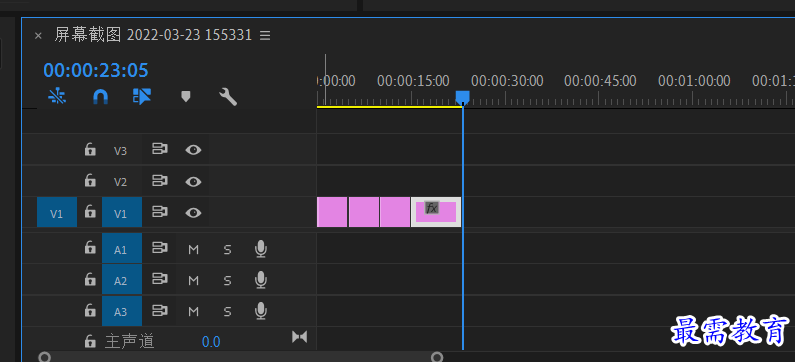
Task: Enable voice-over record on A2 microphone
Action: click(261, 280)
